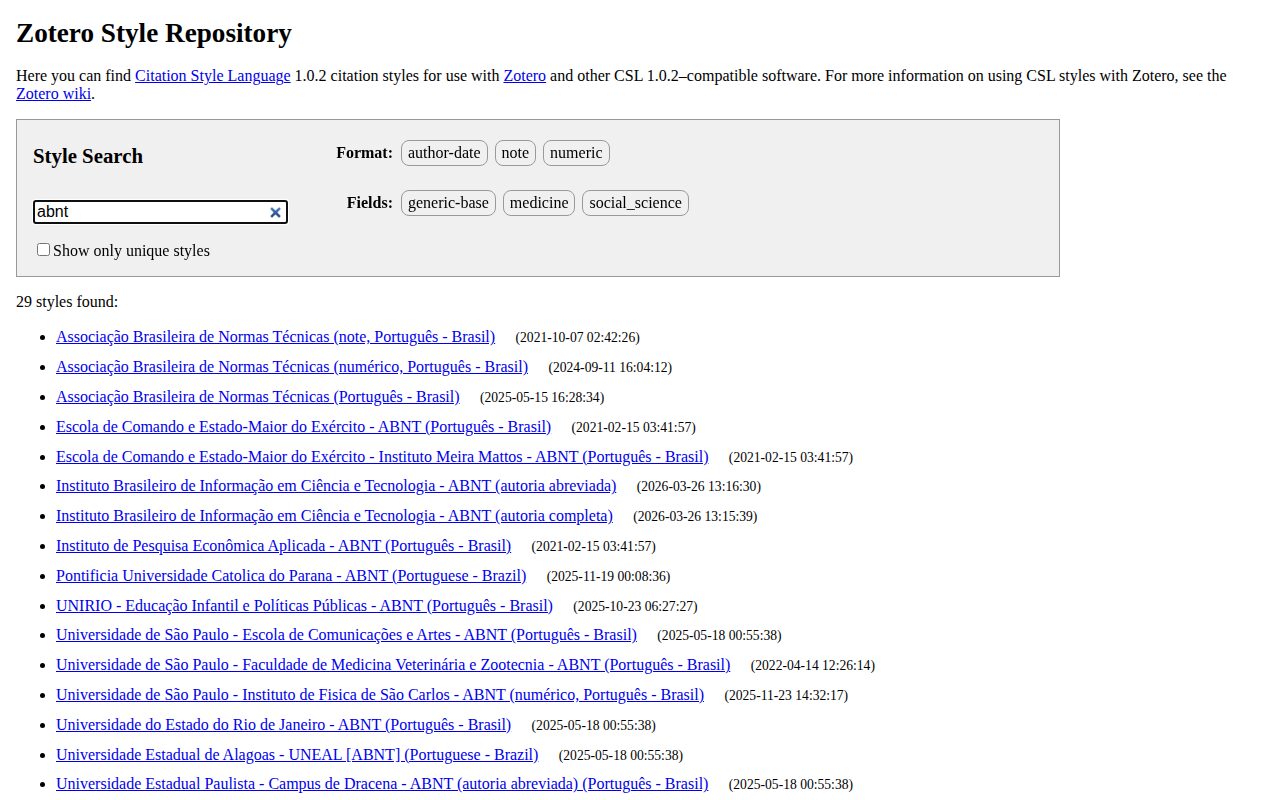Open the Zotero link in intro text
This screenshot has height=800, width=1280.
coord(524,76)
